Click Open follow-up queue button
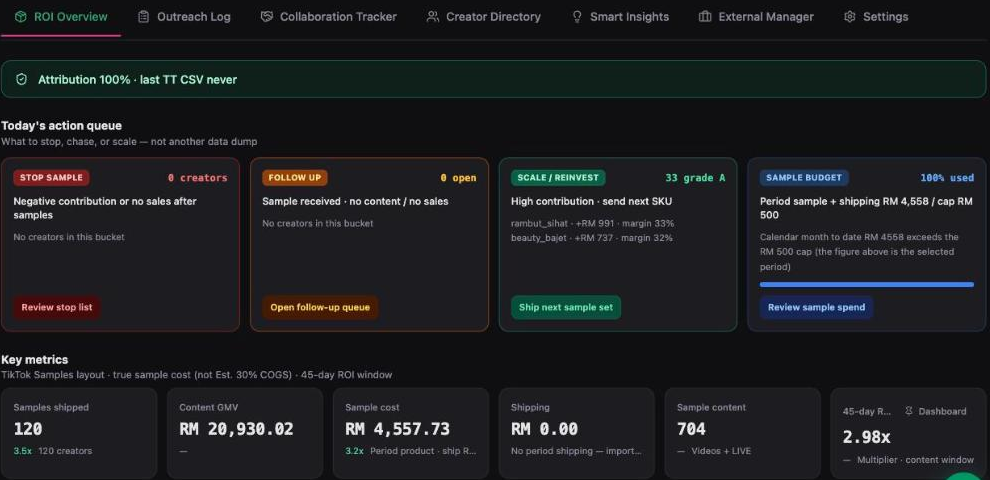Image resolution: width=990 pixels, height=480 pixels. 320,308
